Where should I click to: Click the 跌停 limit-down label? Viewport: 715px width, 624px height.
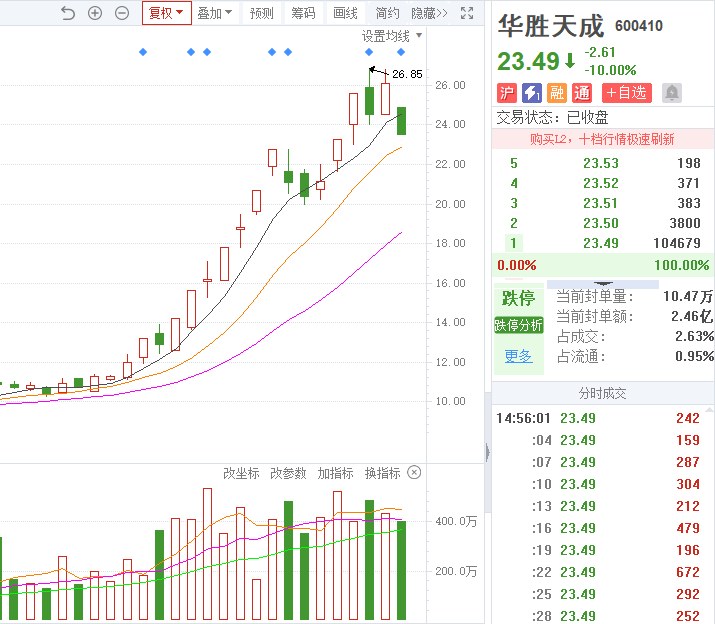pos(518,298)
